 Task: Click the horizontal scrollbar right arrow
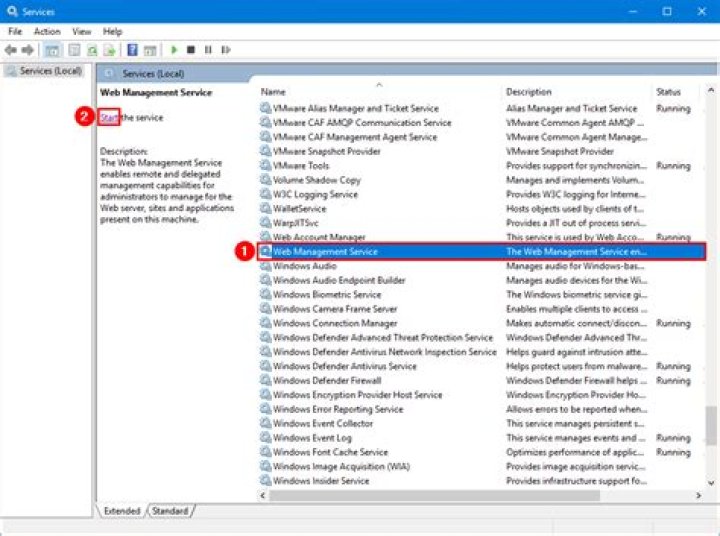(698, 495)
